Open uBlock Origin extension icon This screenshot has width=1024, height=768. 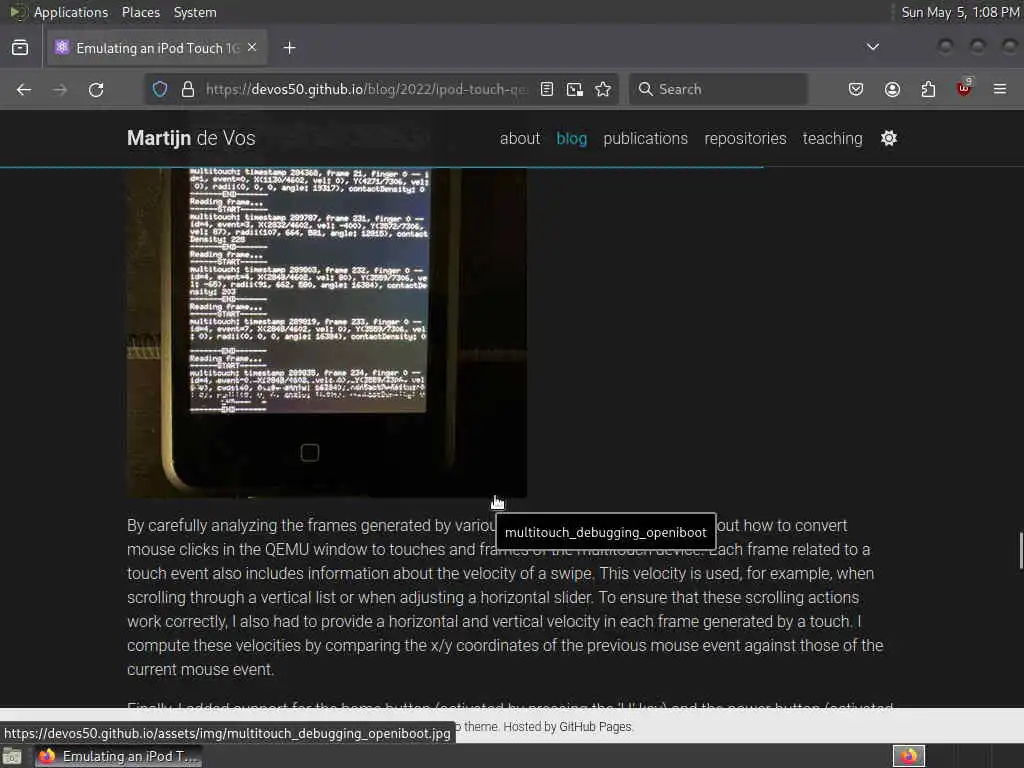tap(964, 88)
